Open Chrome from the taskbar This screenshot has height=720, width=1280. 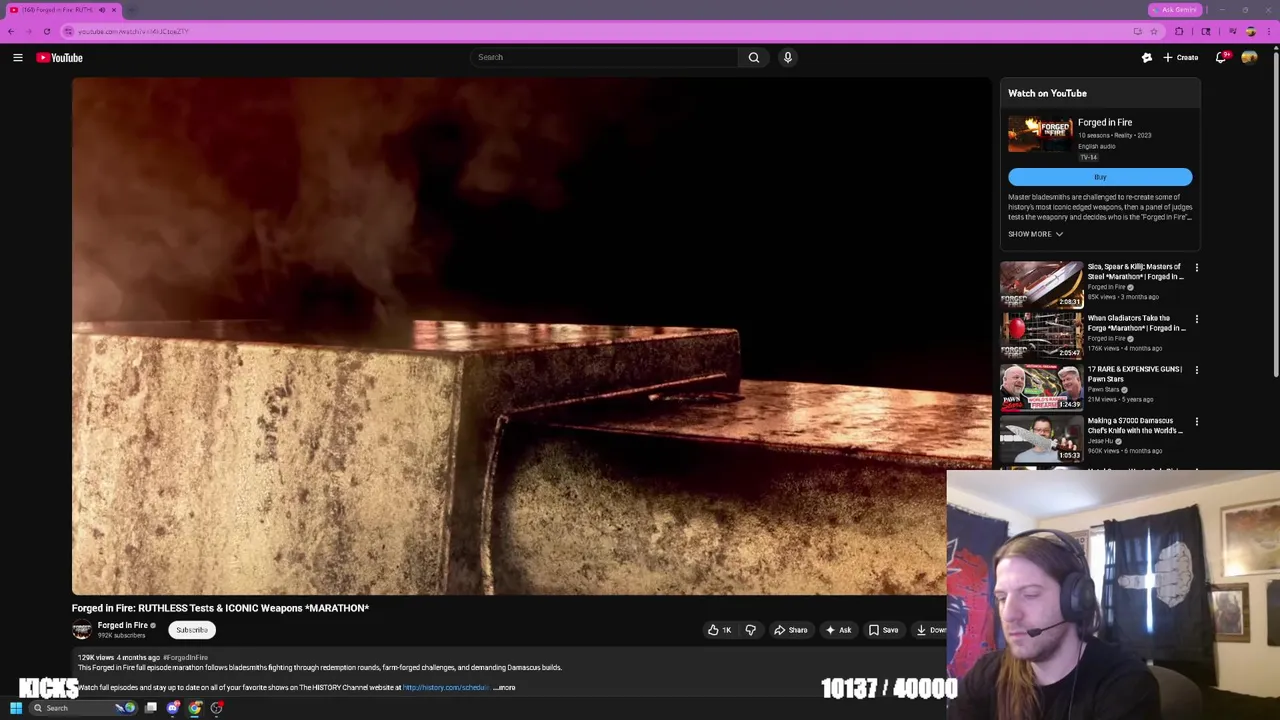(195, 708)
